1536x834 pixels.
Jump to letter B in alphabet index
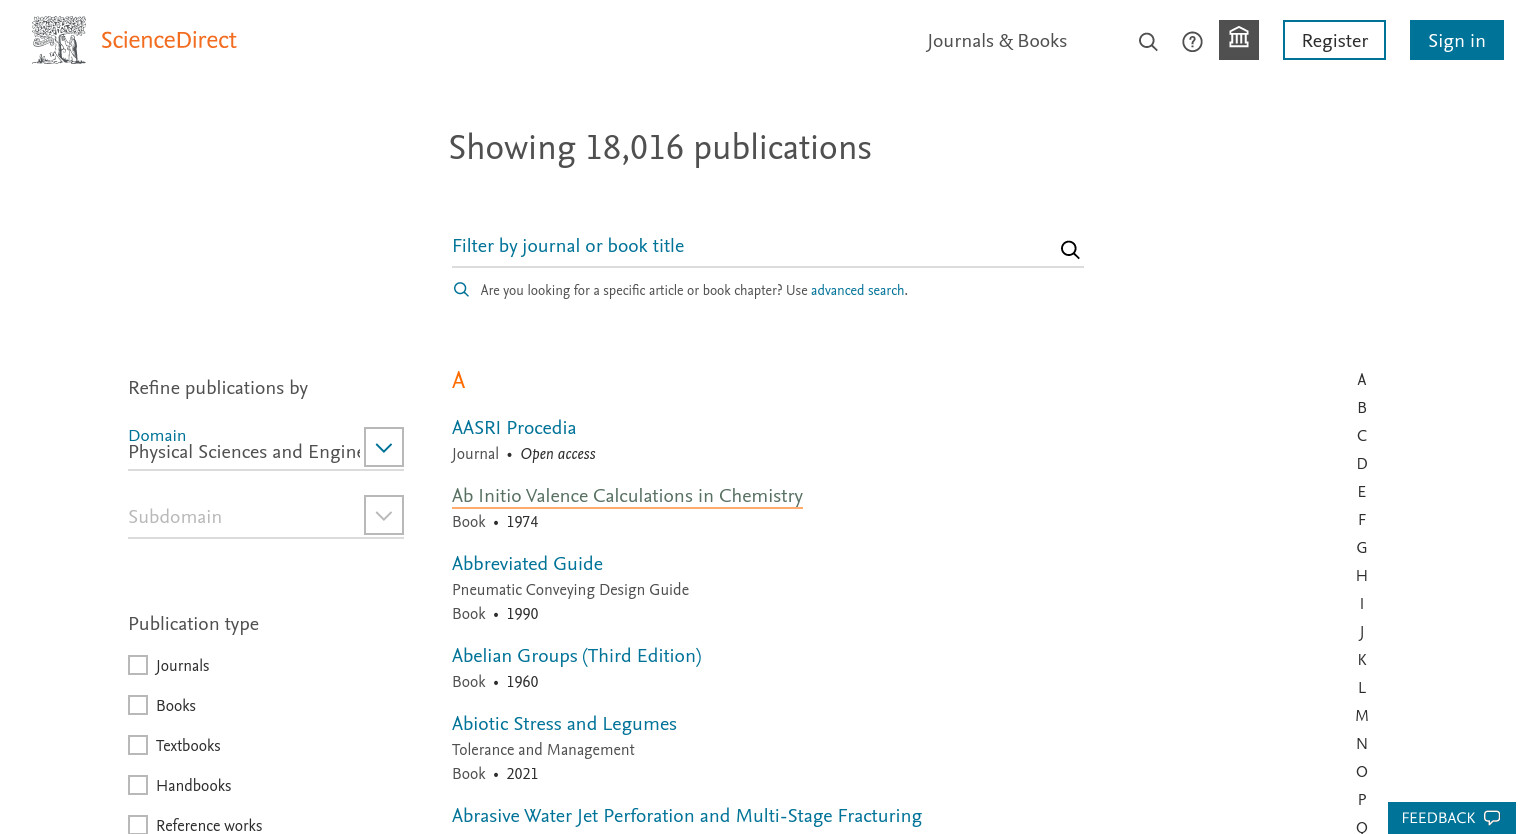click(x=1362, y=408)
